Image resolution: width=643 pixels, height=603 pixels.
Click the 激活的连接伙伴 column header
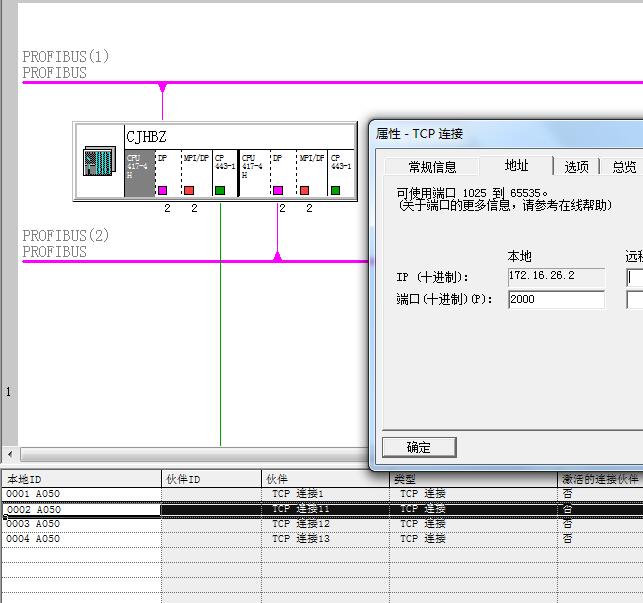point(600,479)
